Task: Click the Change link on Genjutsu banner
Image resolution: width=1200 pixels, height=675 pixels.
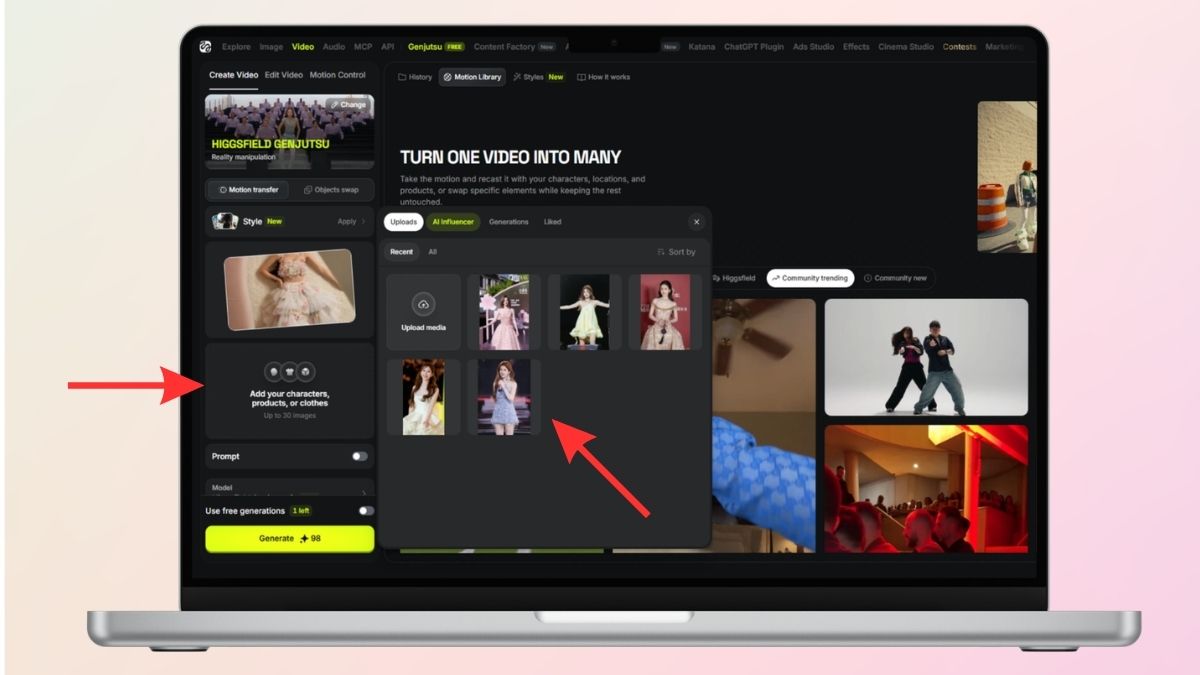Action: (347, 104)
